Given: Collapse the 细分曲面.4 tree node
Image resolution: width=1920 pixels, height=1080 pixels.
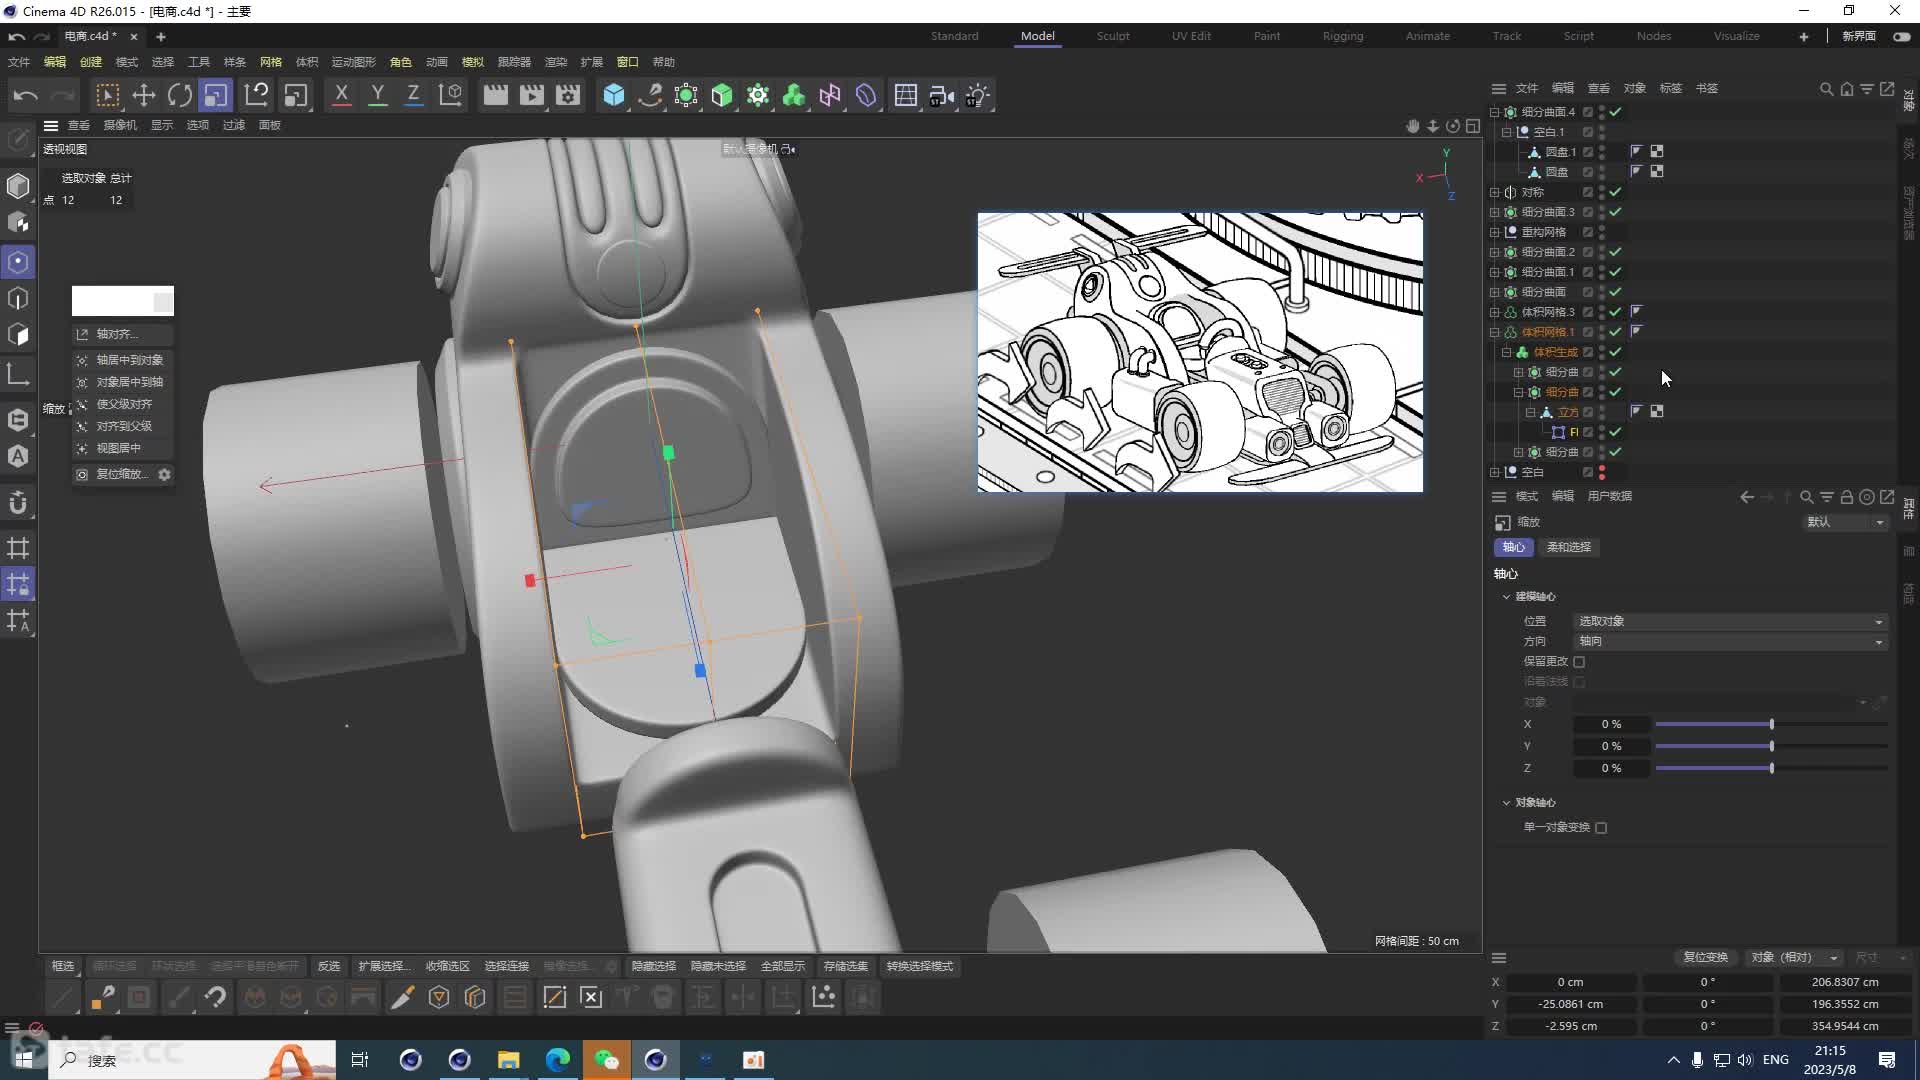Looking at the screenshot, I should click(x=1495, y=112).
